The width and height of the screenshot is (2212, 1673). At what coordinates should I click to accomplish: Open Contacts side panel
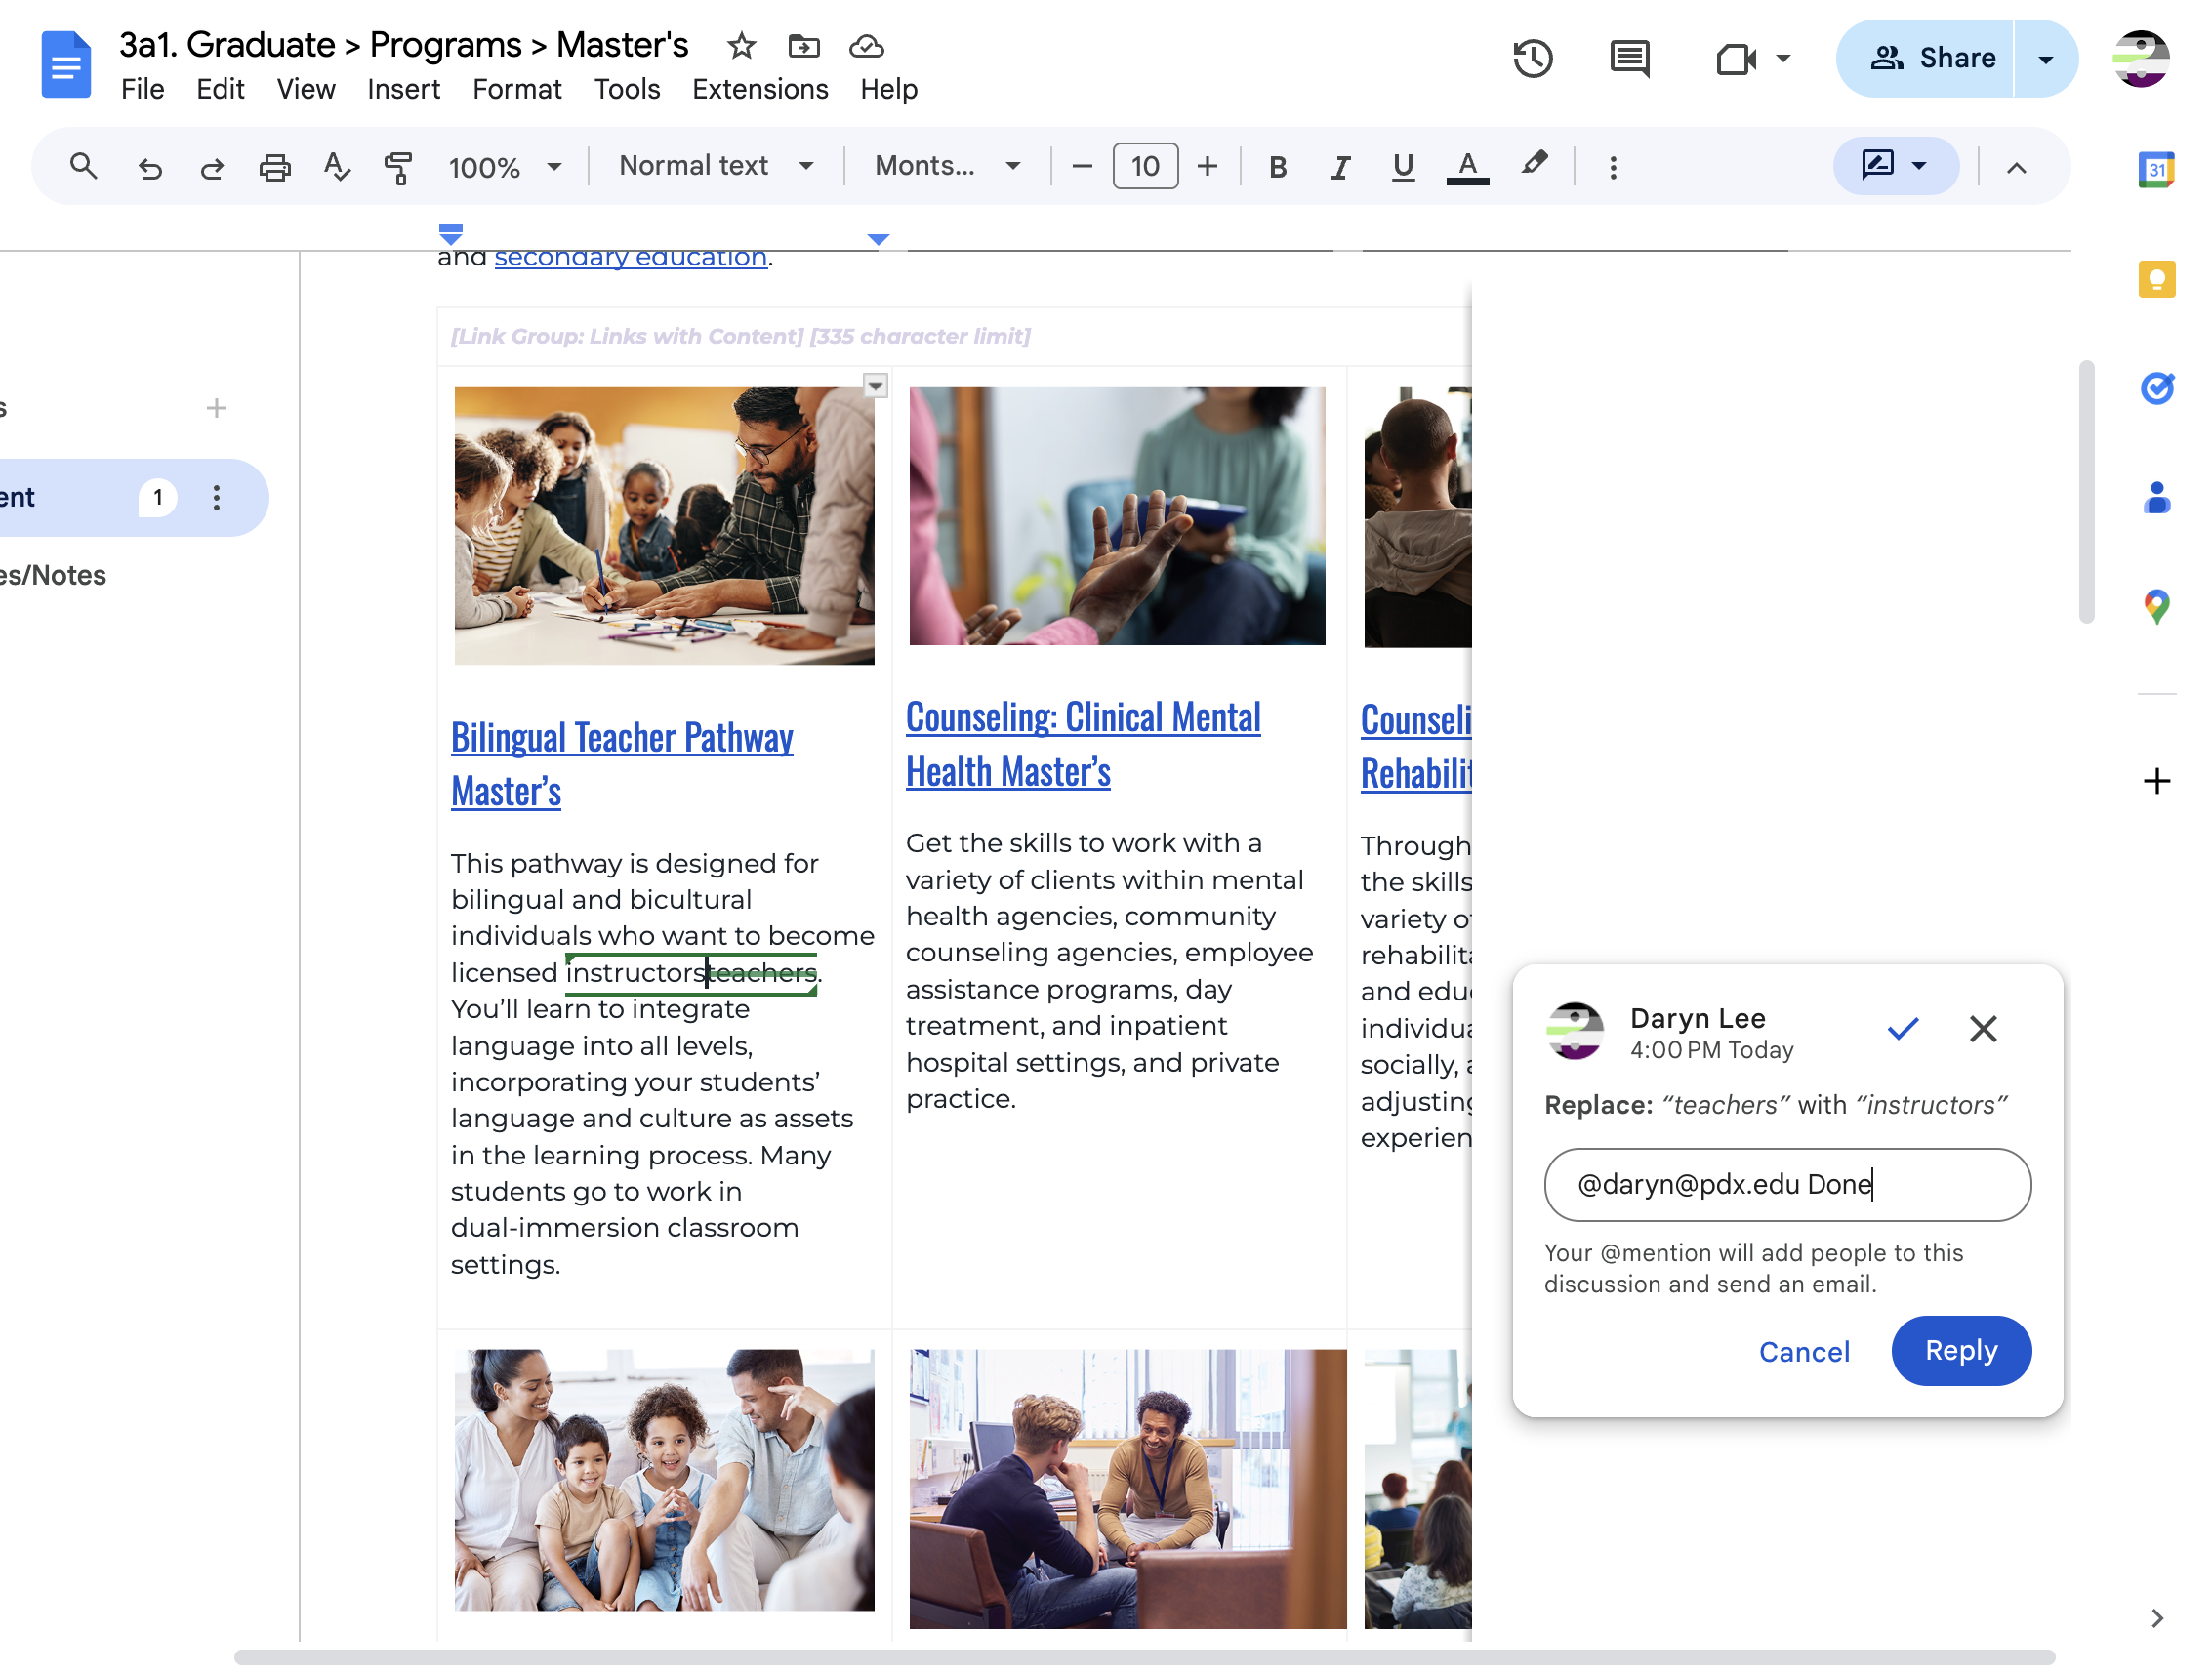(x=2156, y=497)
